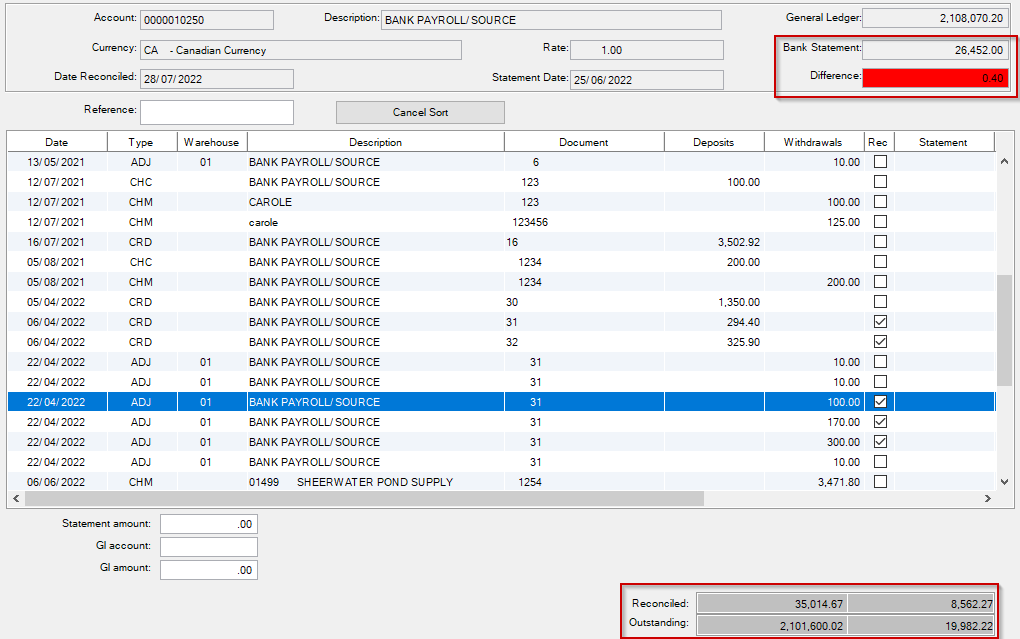The height and width of the screenshot is (639, 1020).
Task: Toggle Rec checkbox for 3,502.92 deposit row
Action: click(880, 242)
